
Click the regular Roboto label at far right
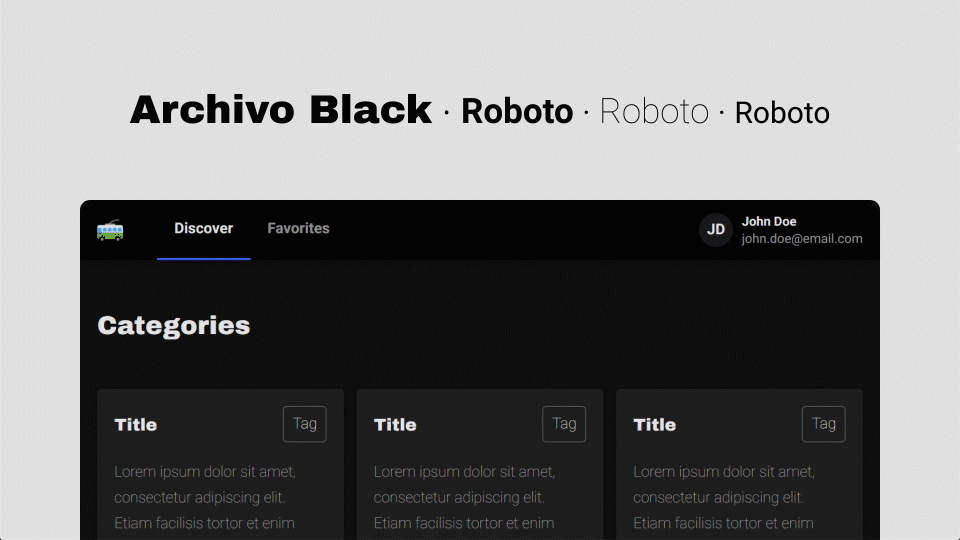tap(782, 113)
